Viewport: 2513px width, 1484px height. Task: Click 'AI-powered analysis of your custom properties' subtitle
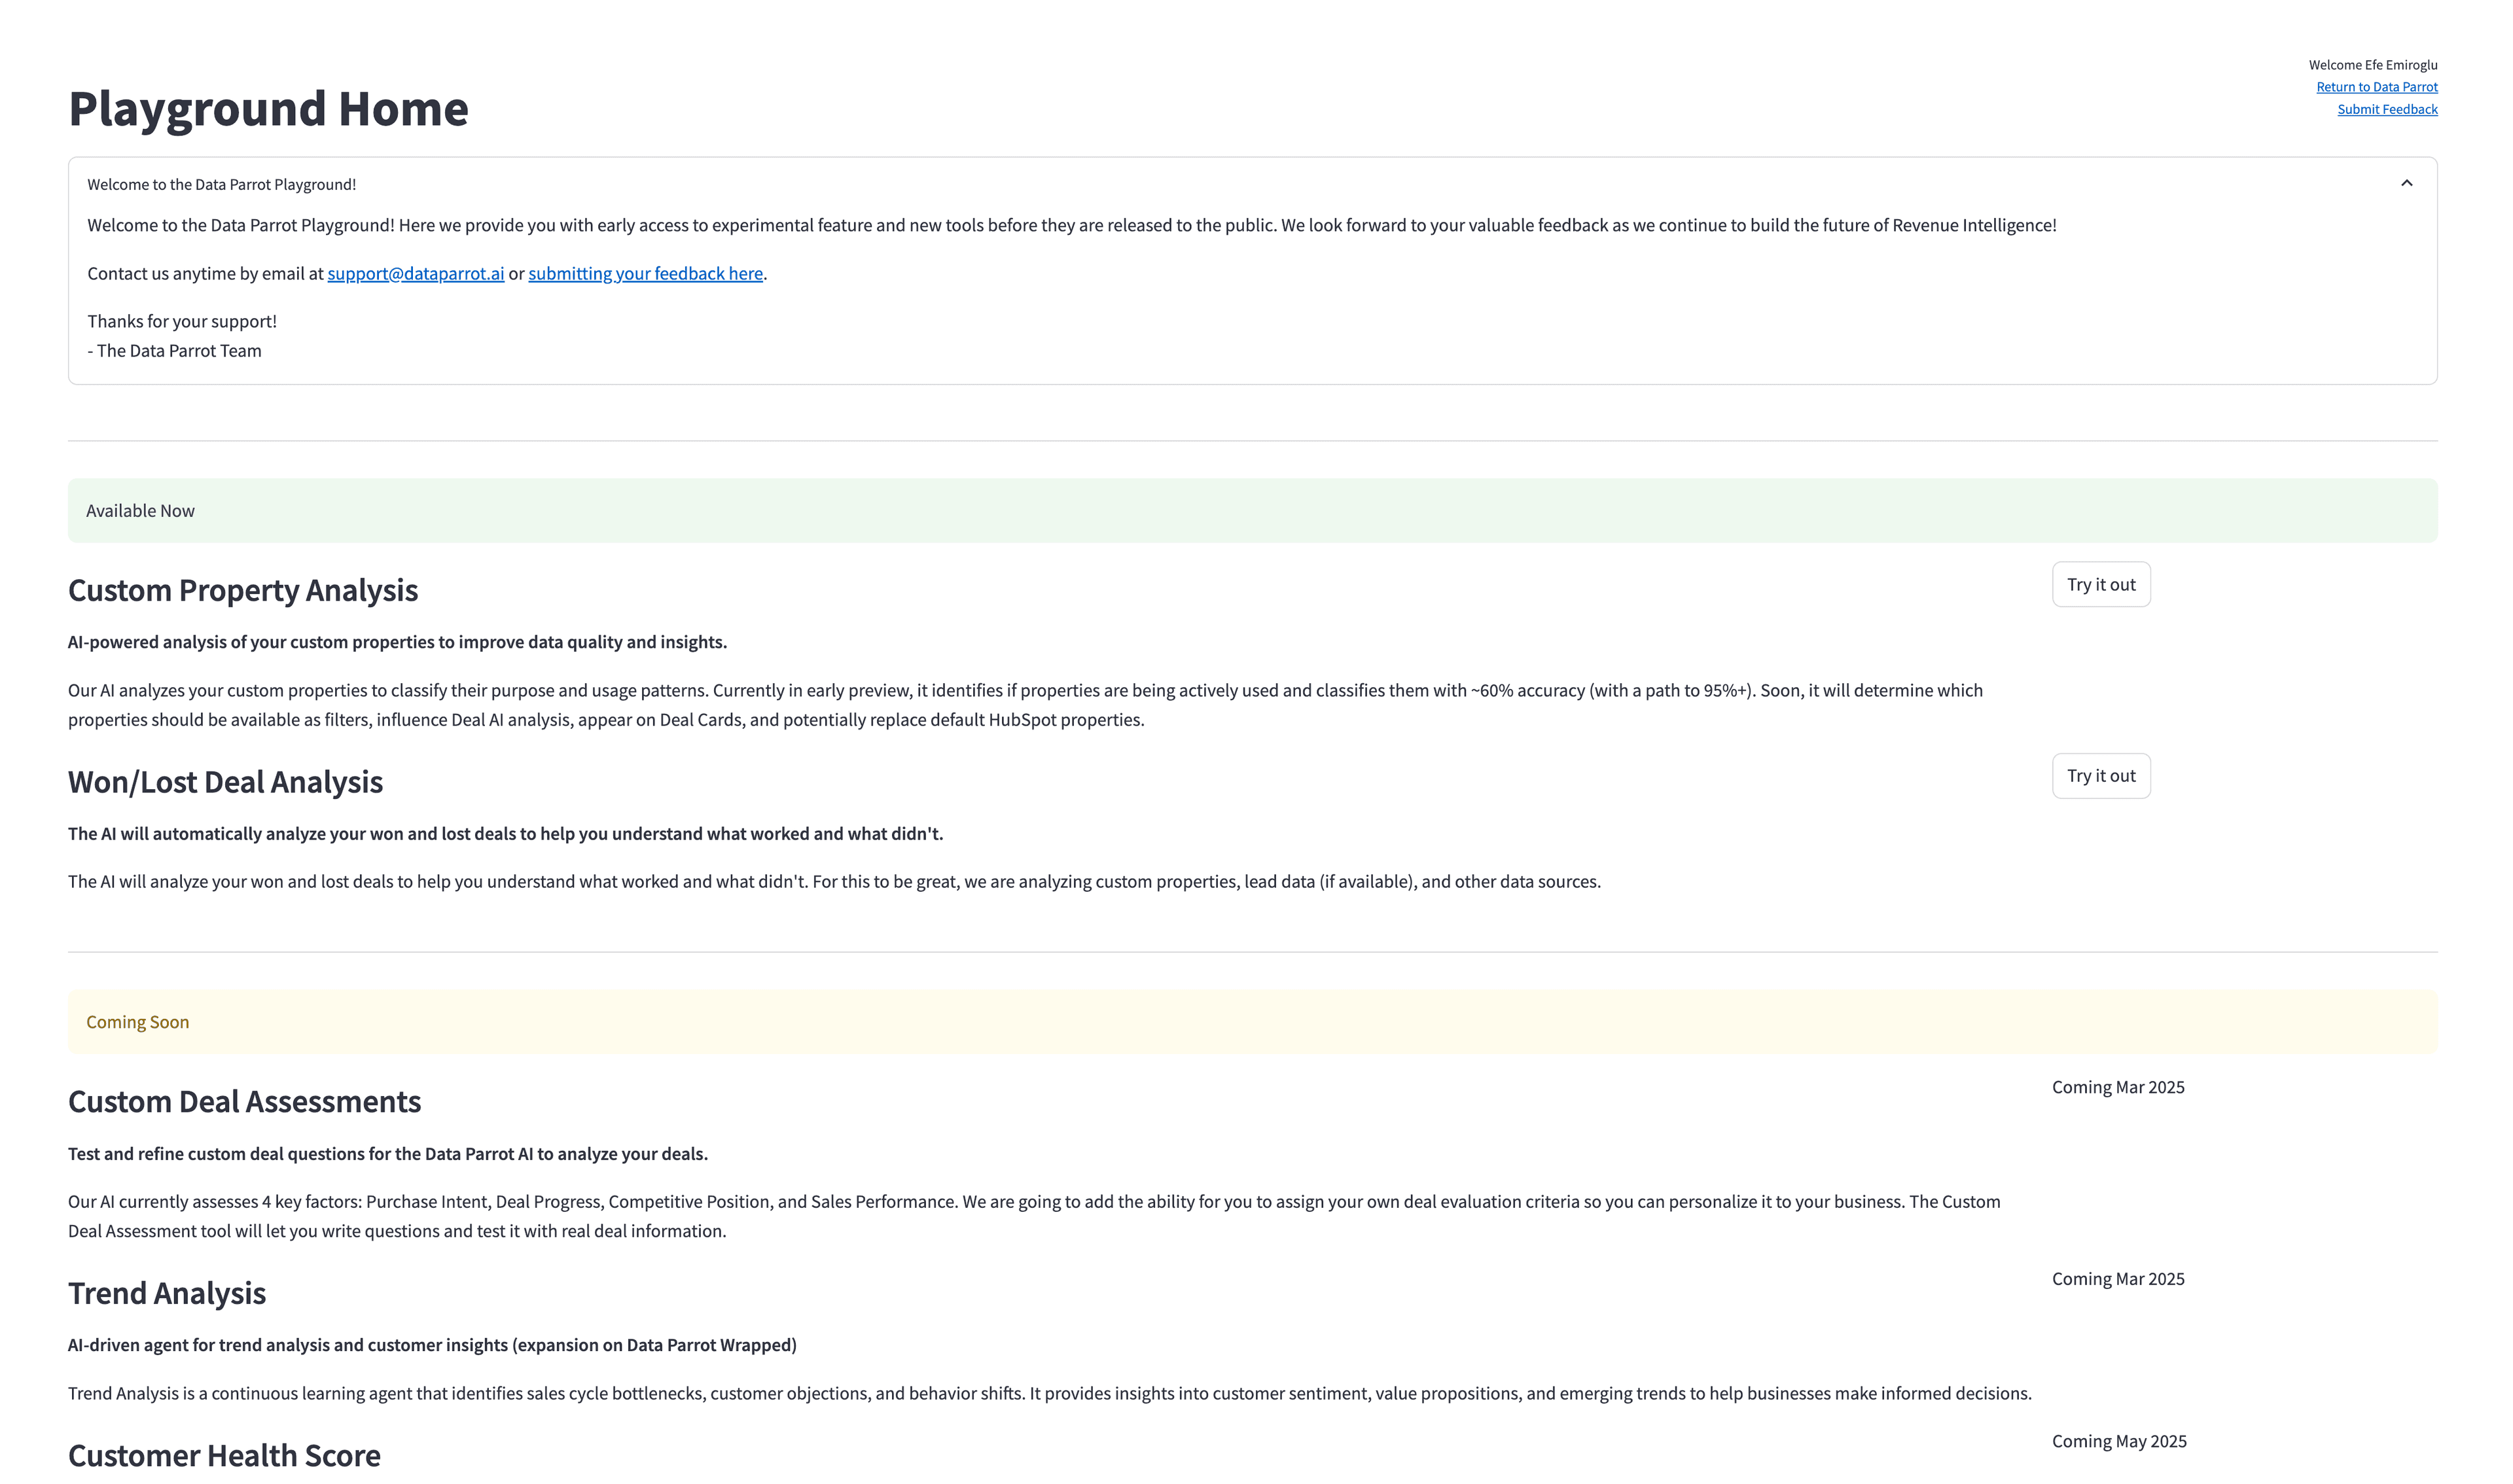(x=397, y=642)
